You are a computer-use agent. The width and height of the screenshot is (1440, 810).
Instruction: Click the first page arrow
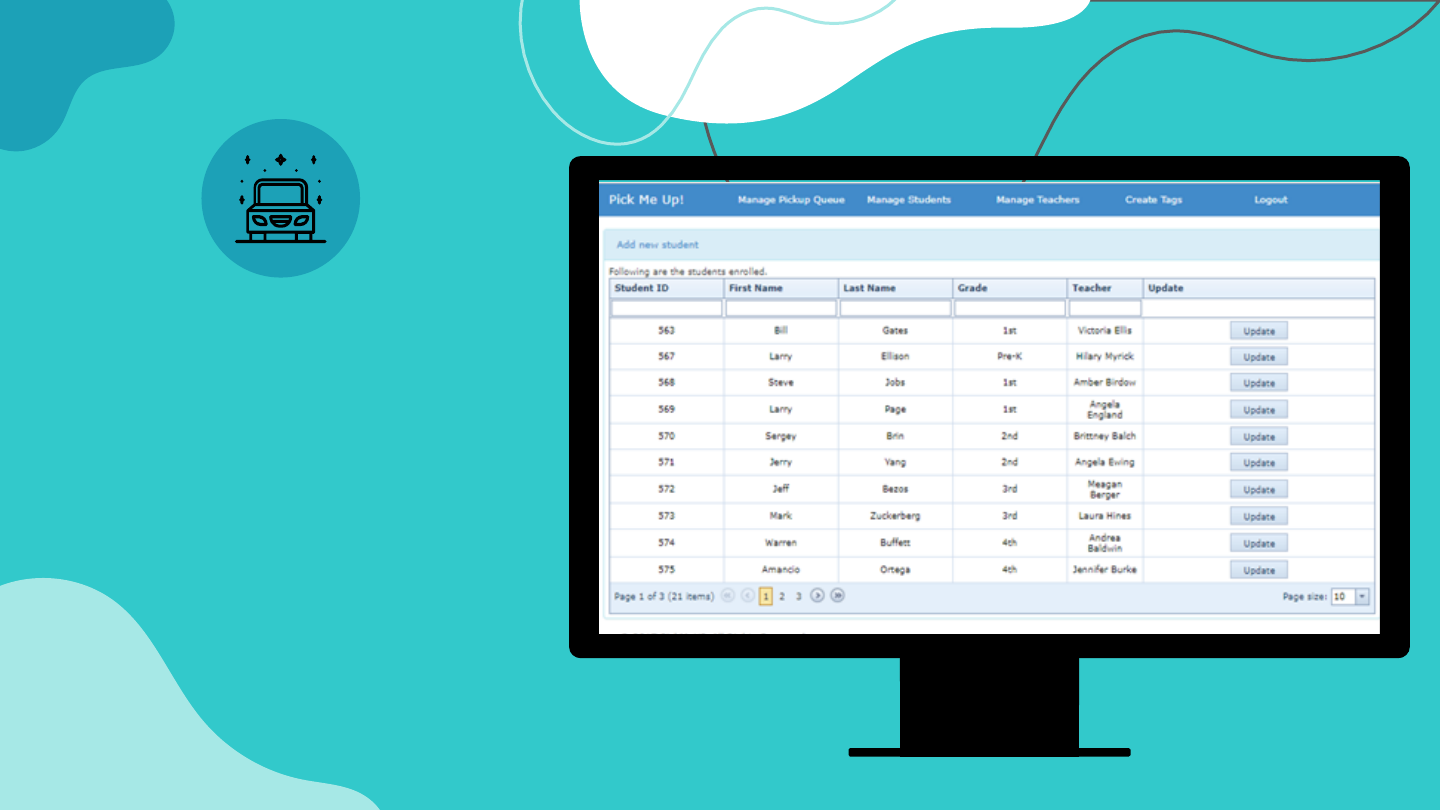click(x=727, y=596)
